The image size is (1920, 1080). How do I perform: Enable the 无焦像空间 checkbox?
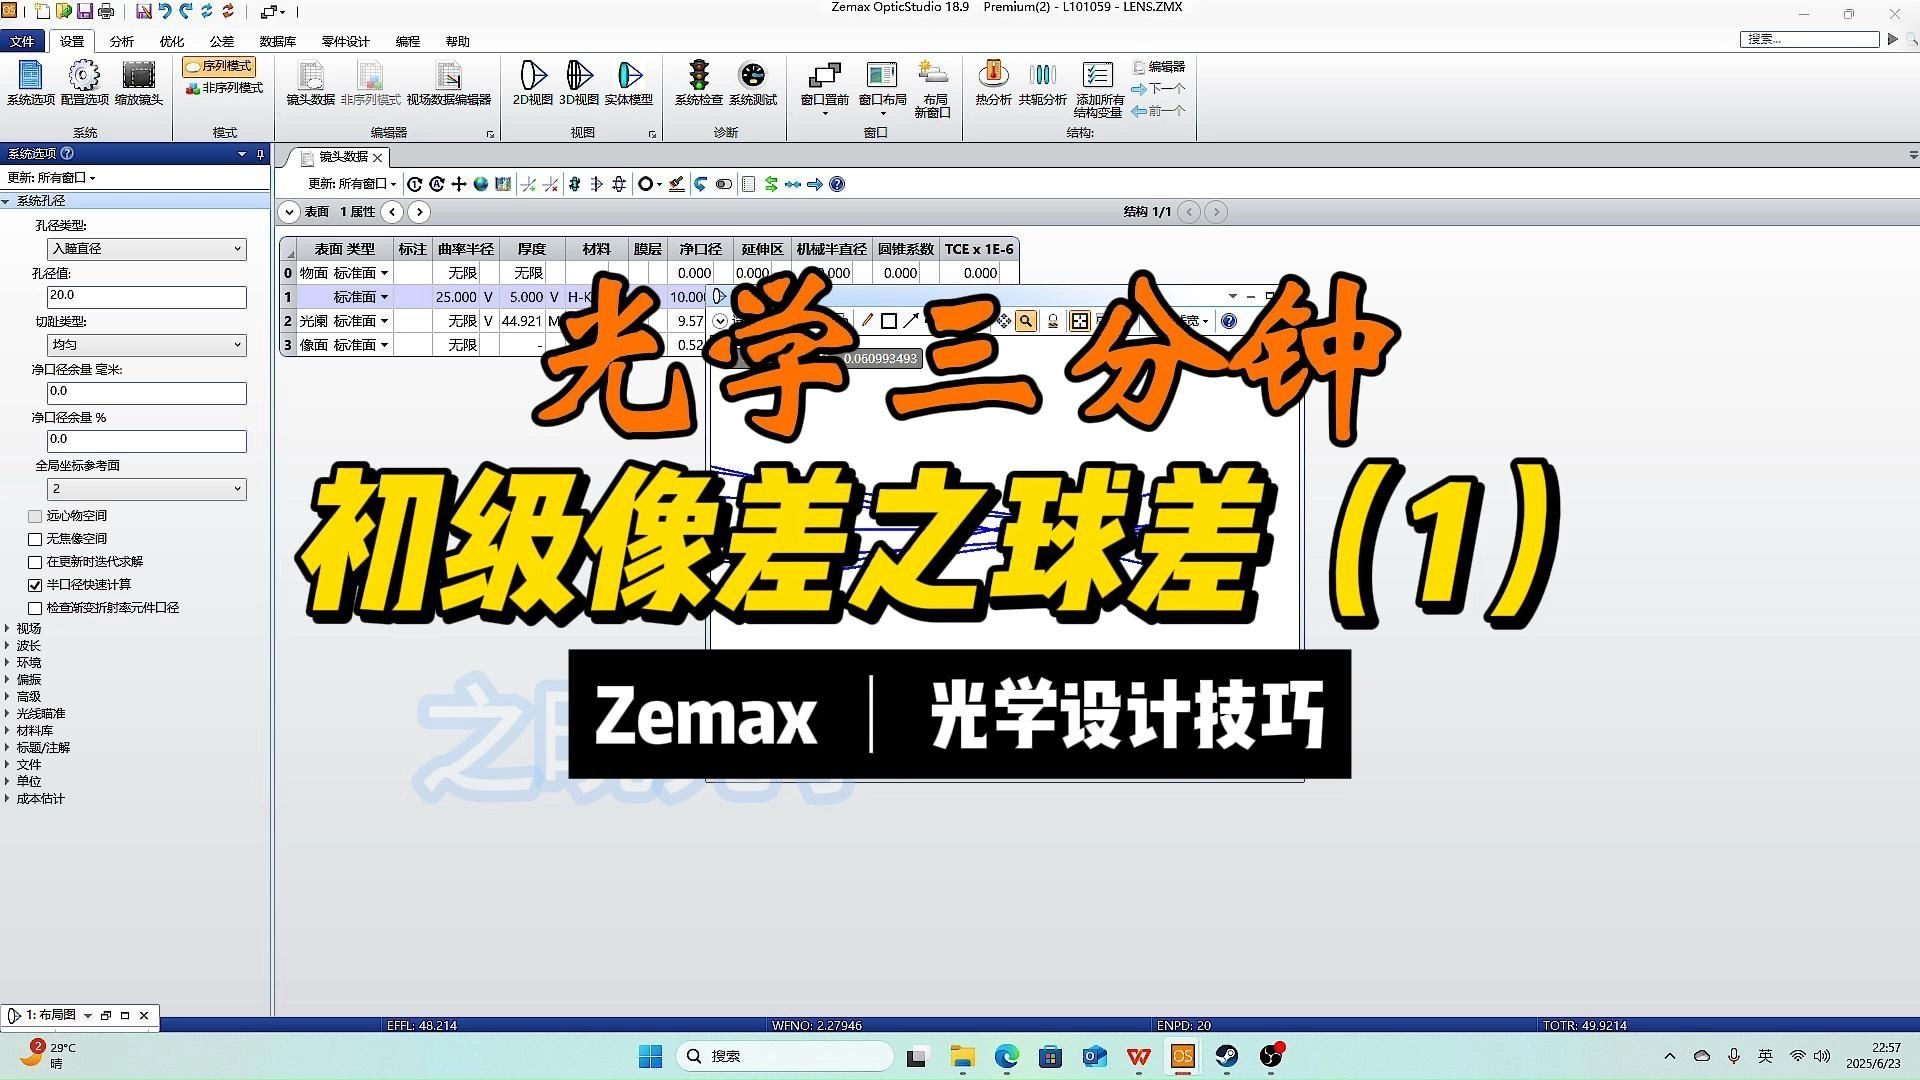click(x=35, y=538)
